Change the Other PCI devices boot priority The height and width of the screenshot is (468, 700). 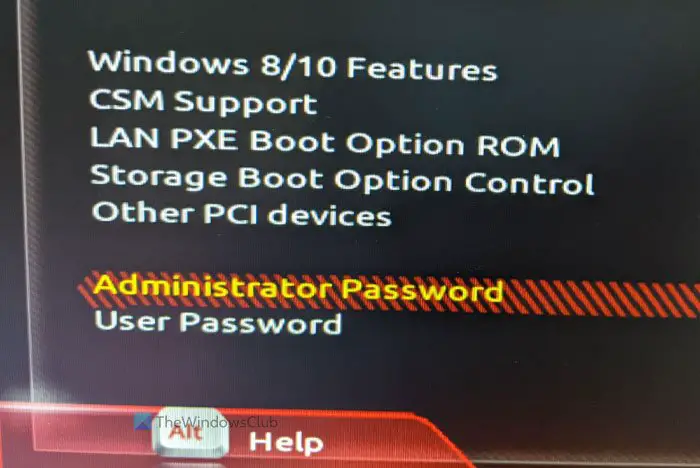click(x=241, y=214)
